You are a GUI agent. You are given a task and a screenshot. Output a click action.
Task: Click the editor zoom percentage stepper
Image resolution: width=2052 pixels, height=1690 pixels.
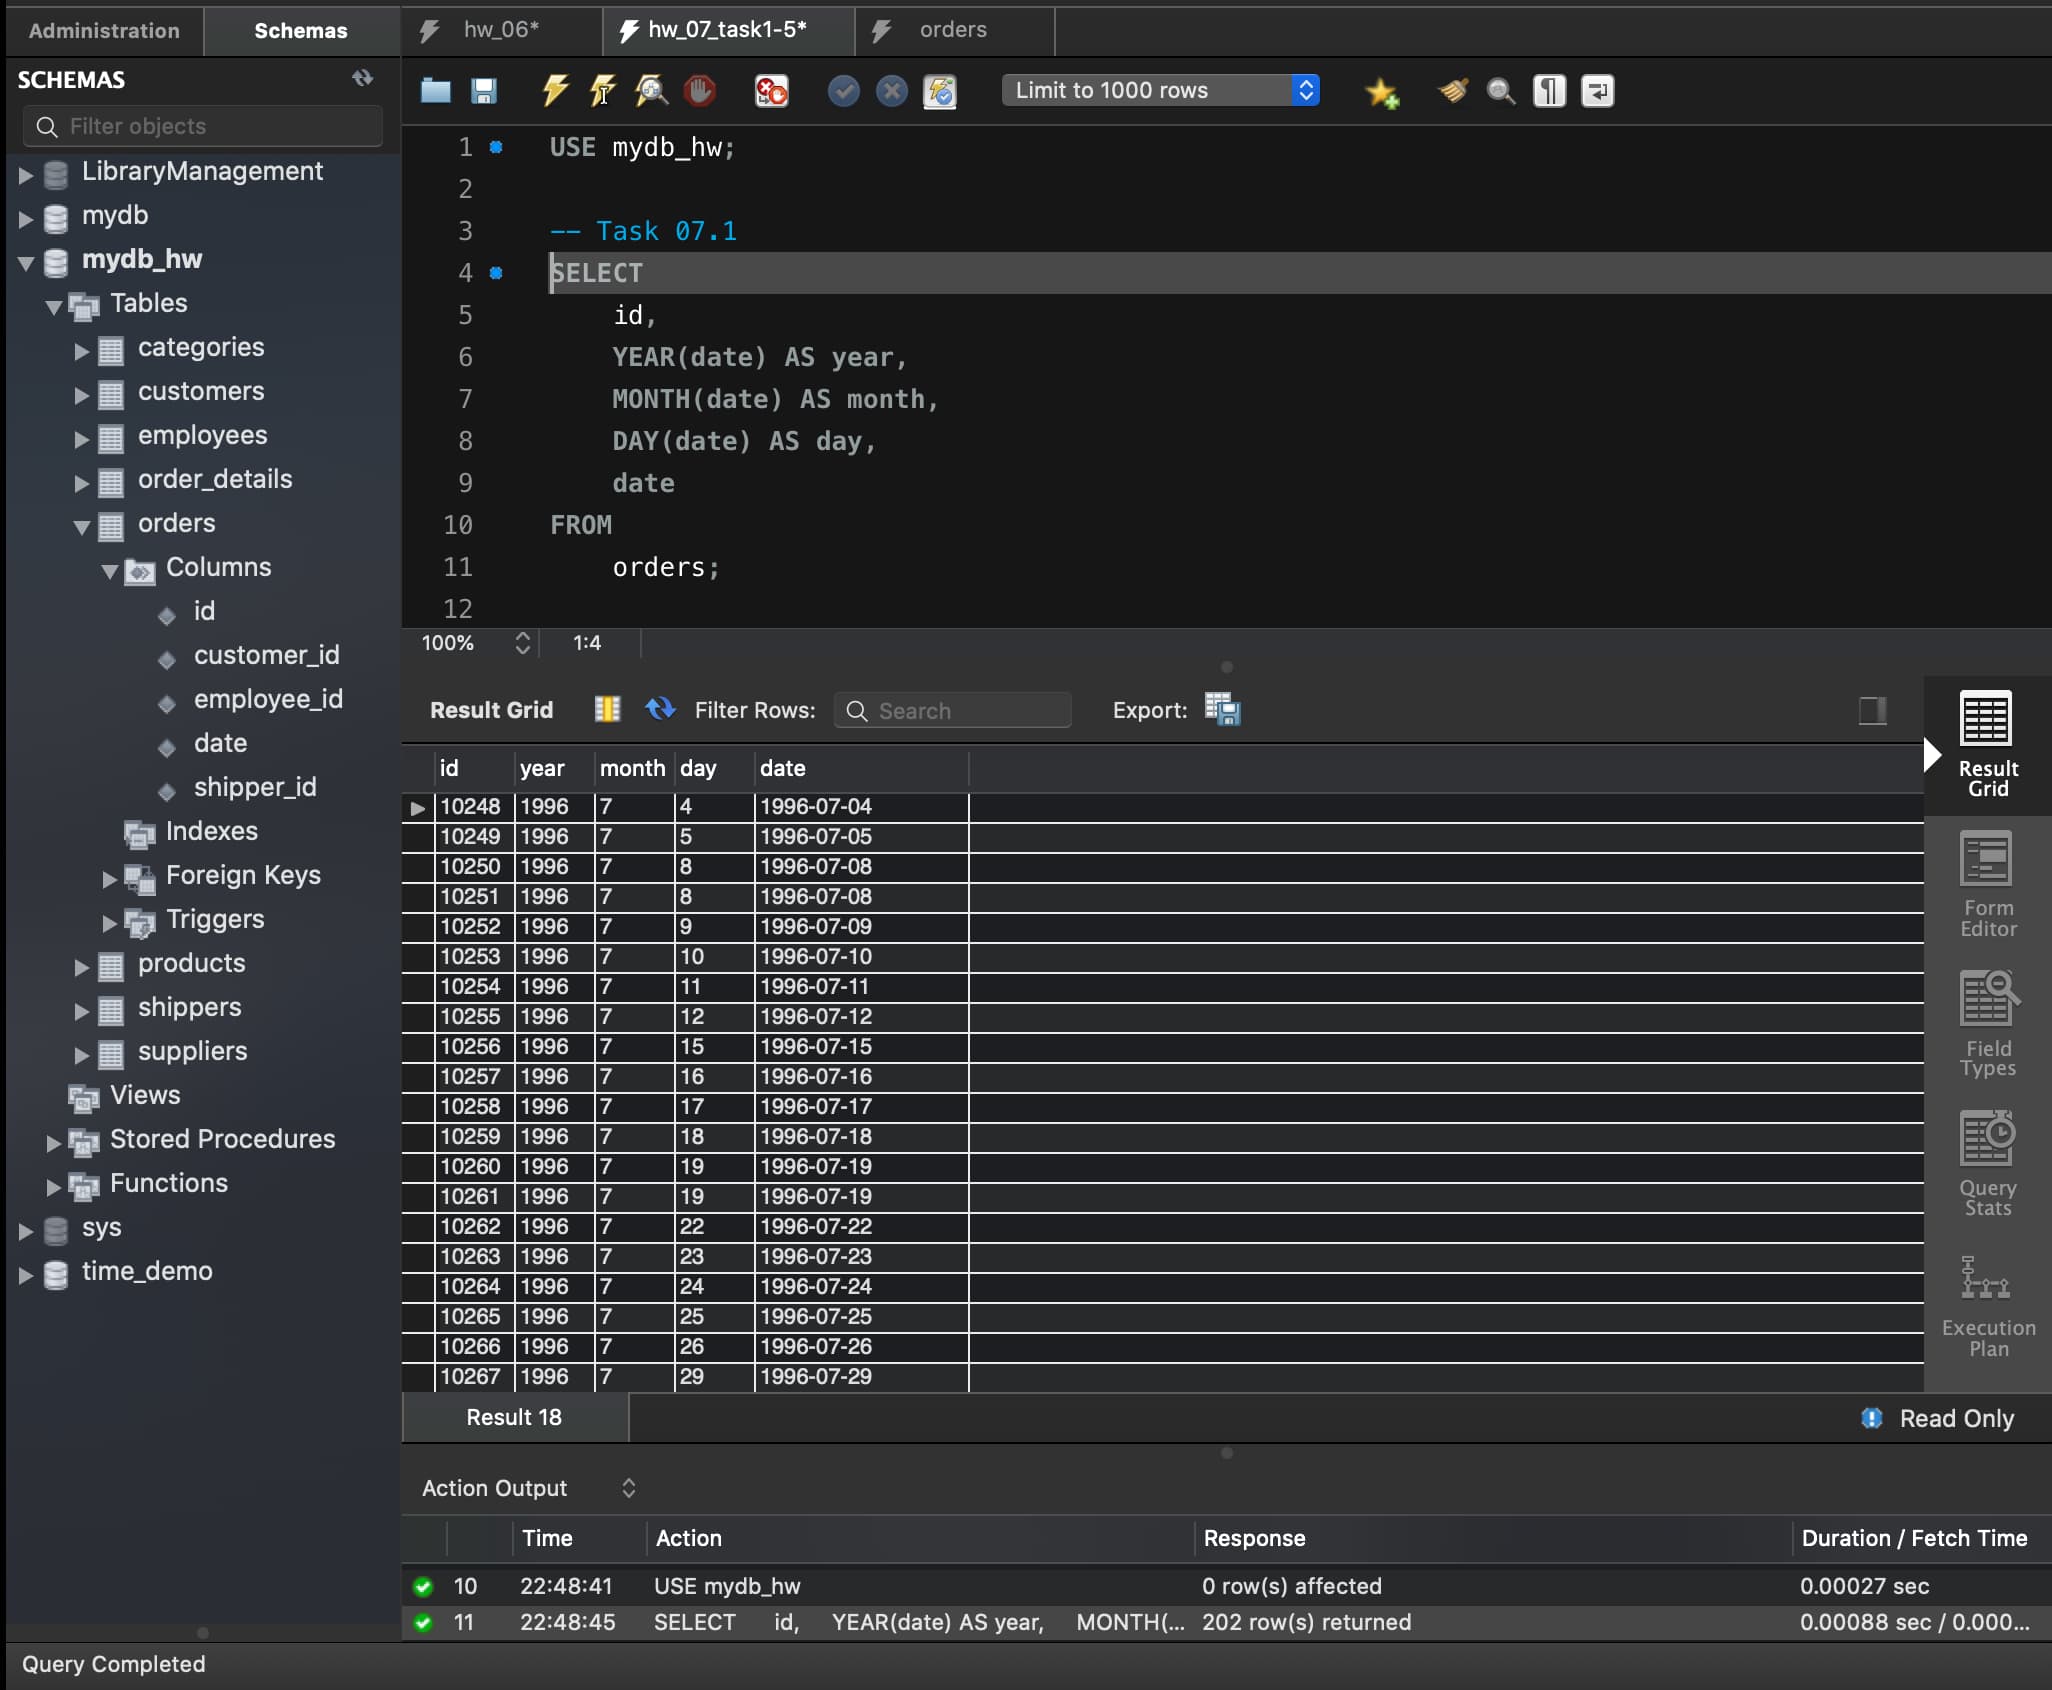pos(522,643)
